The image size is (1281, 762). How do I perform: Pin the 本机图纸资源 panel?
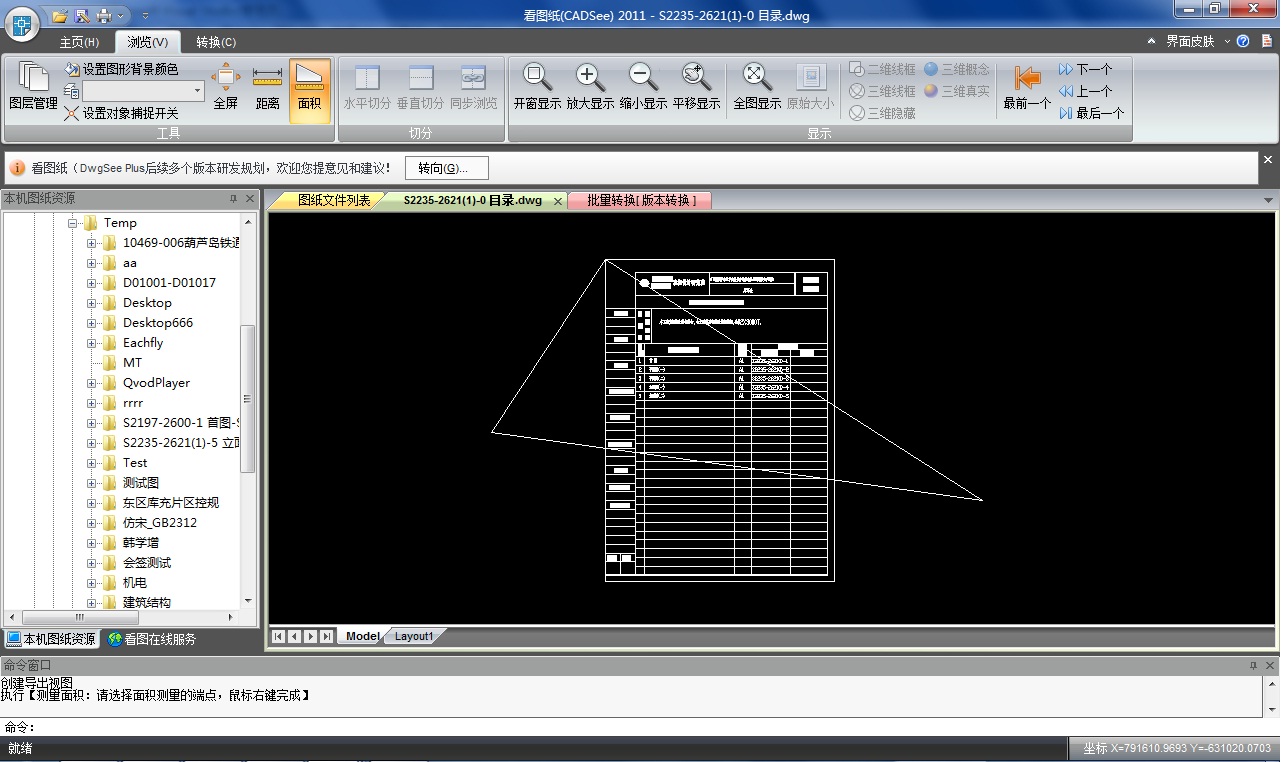233,199
